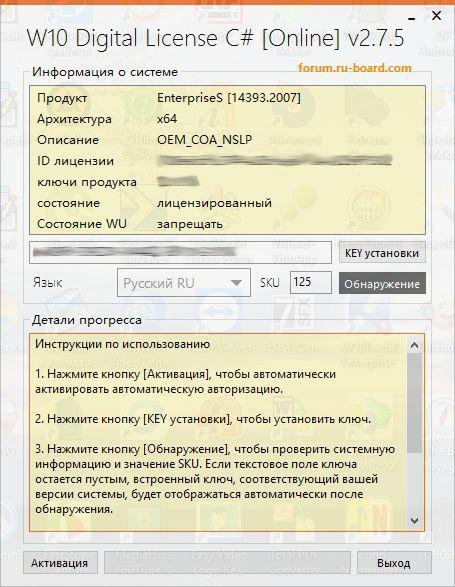The width and height of the screenshot is (455, 587).
Task: Click the scrollbar thumb in Детали прогресса
Action: point(414,403)
